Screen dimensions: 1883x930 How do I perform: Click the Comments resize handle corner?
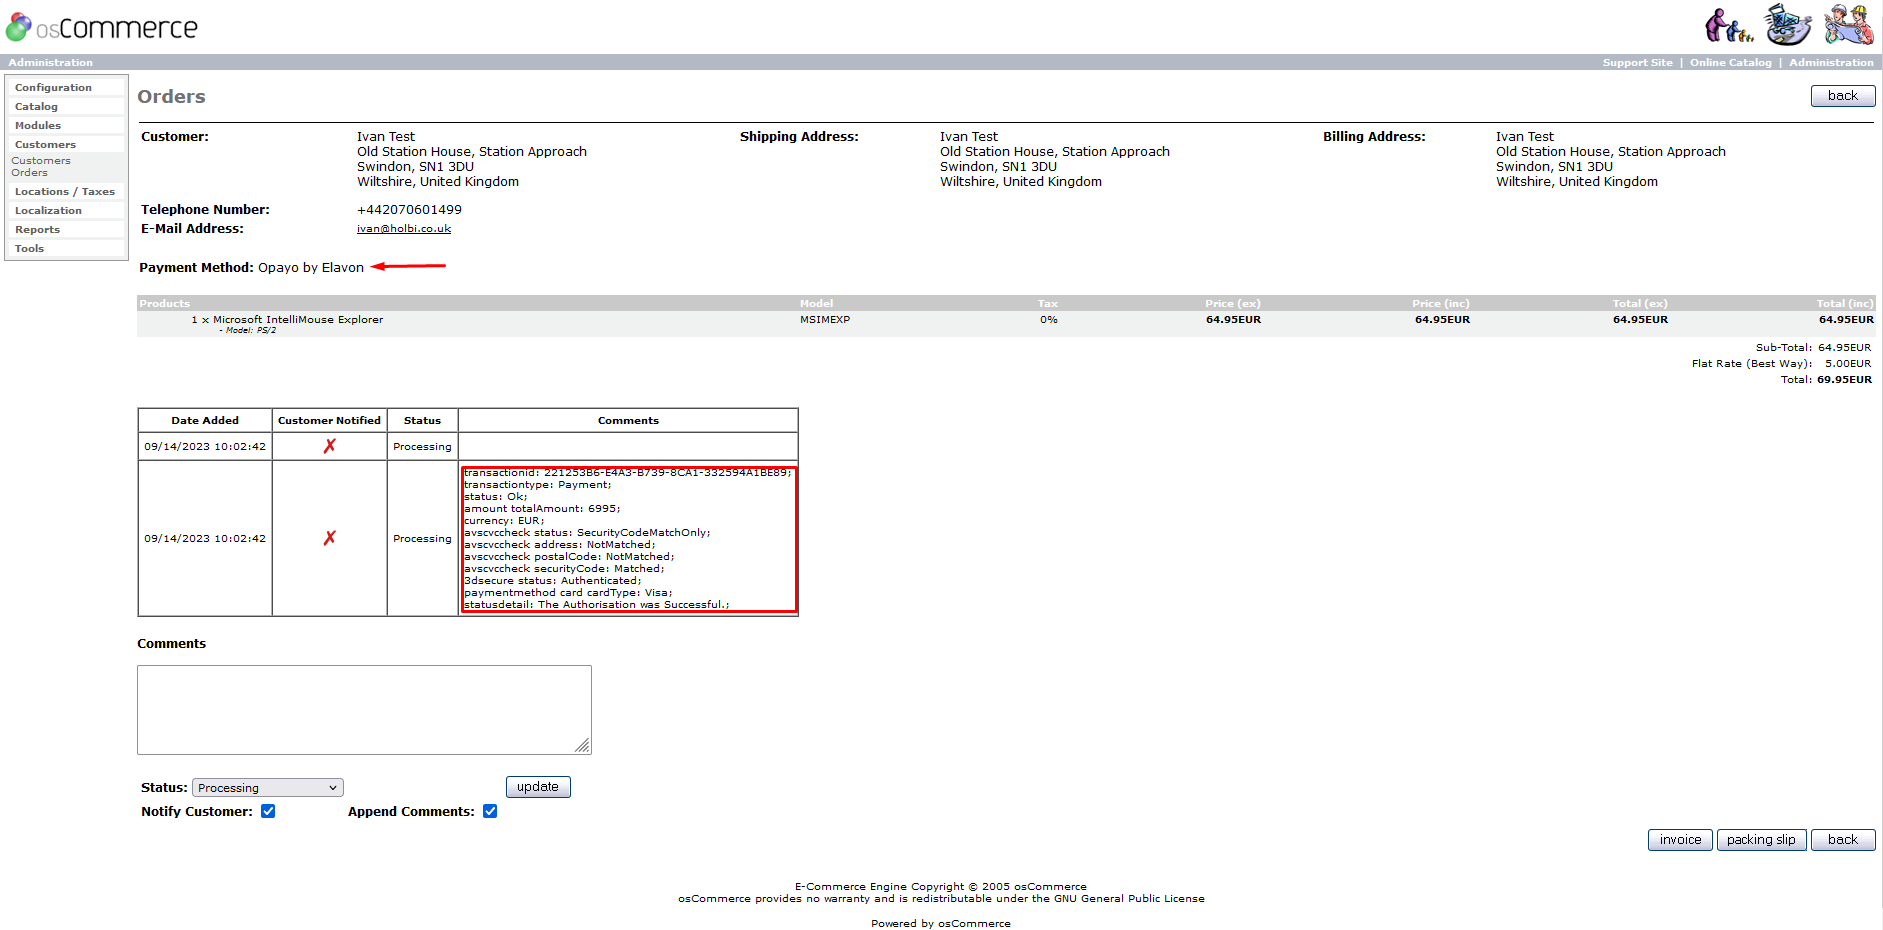(x=583, y=746)
